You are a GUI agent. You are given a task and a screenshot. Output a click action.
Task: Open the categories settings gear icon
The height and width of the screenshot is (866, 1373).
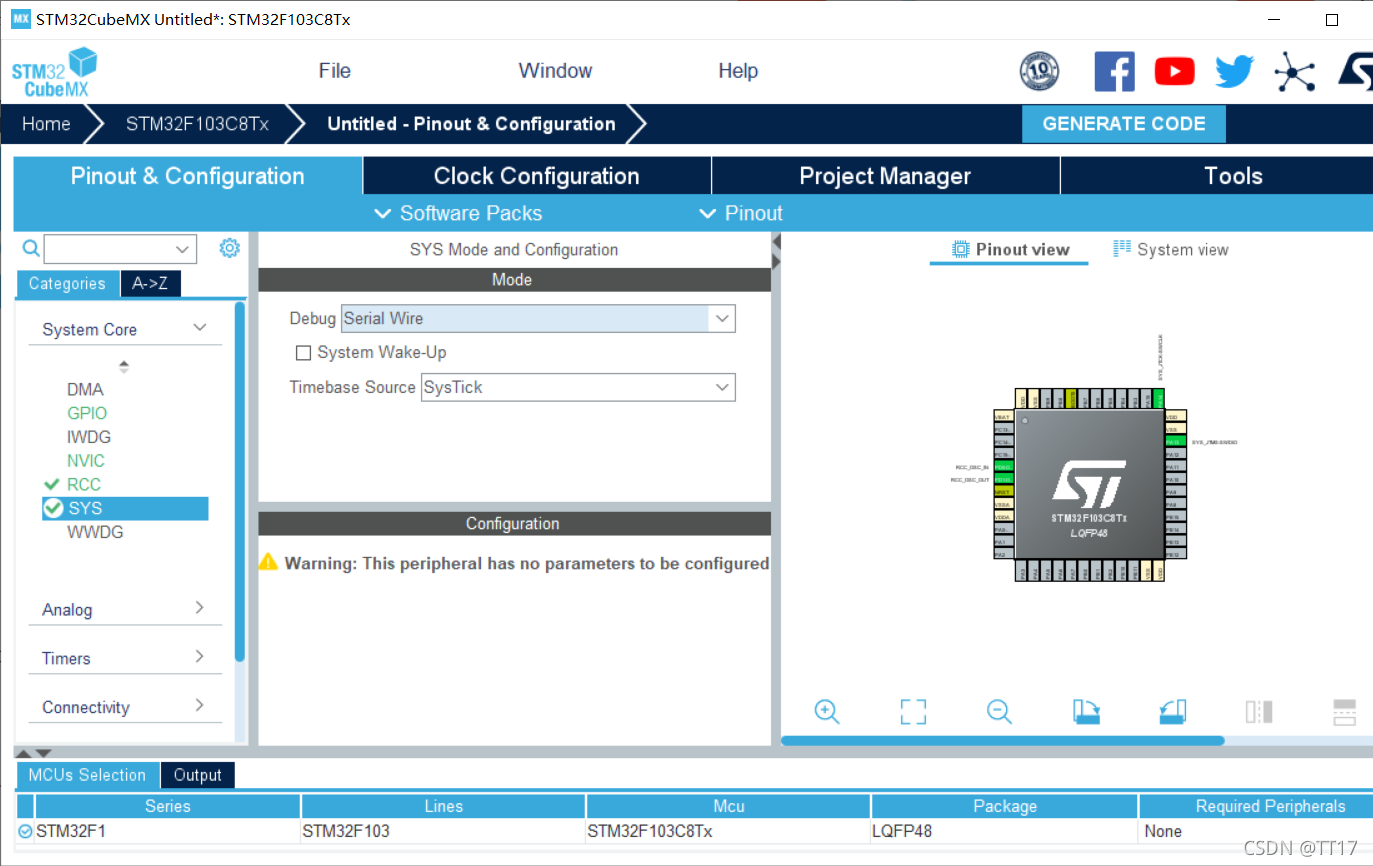pyautogui.click(x=229, y=248)
